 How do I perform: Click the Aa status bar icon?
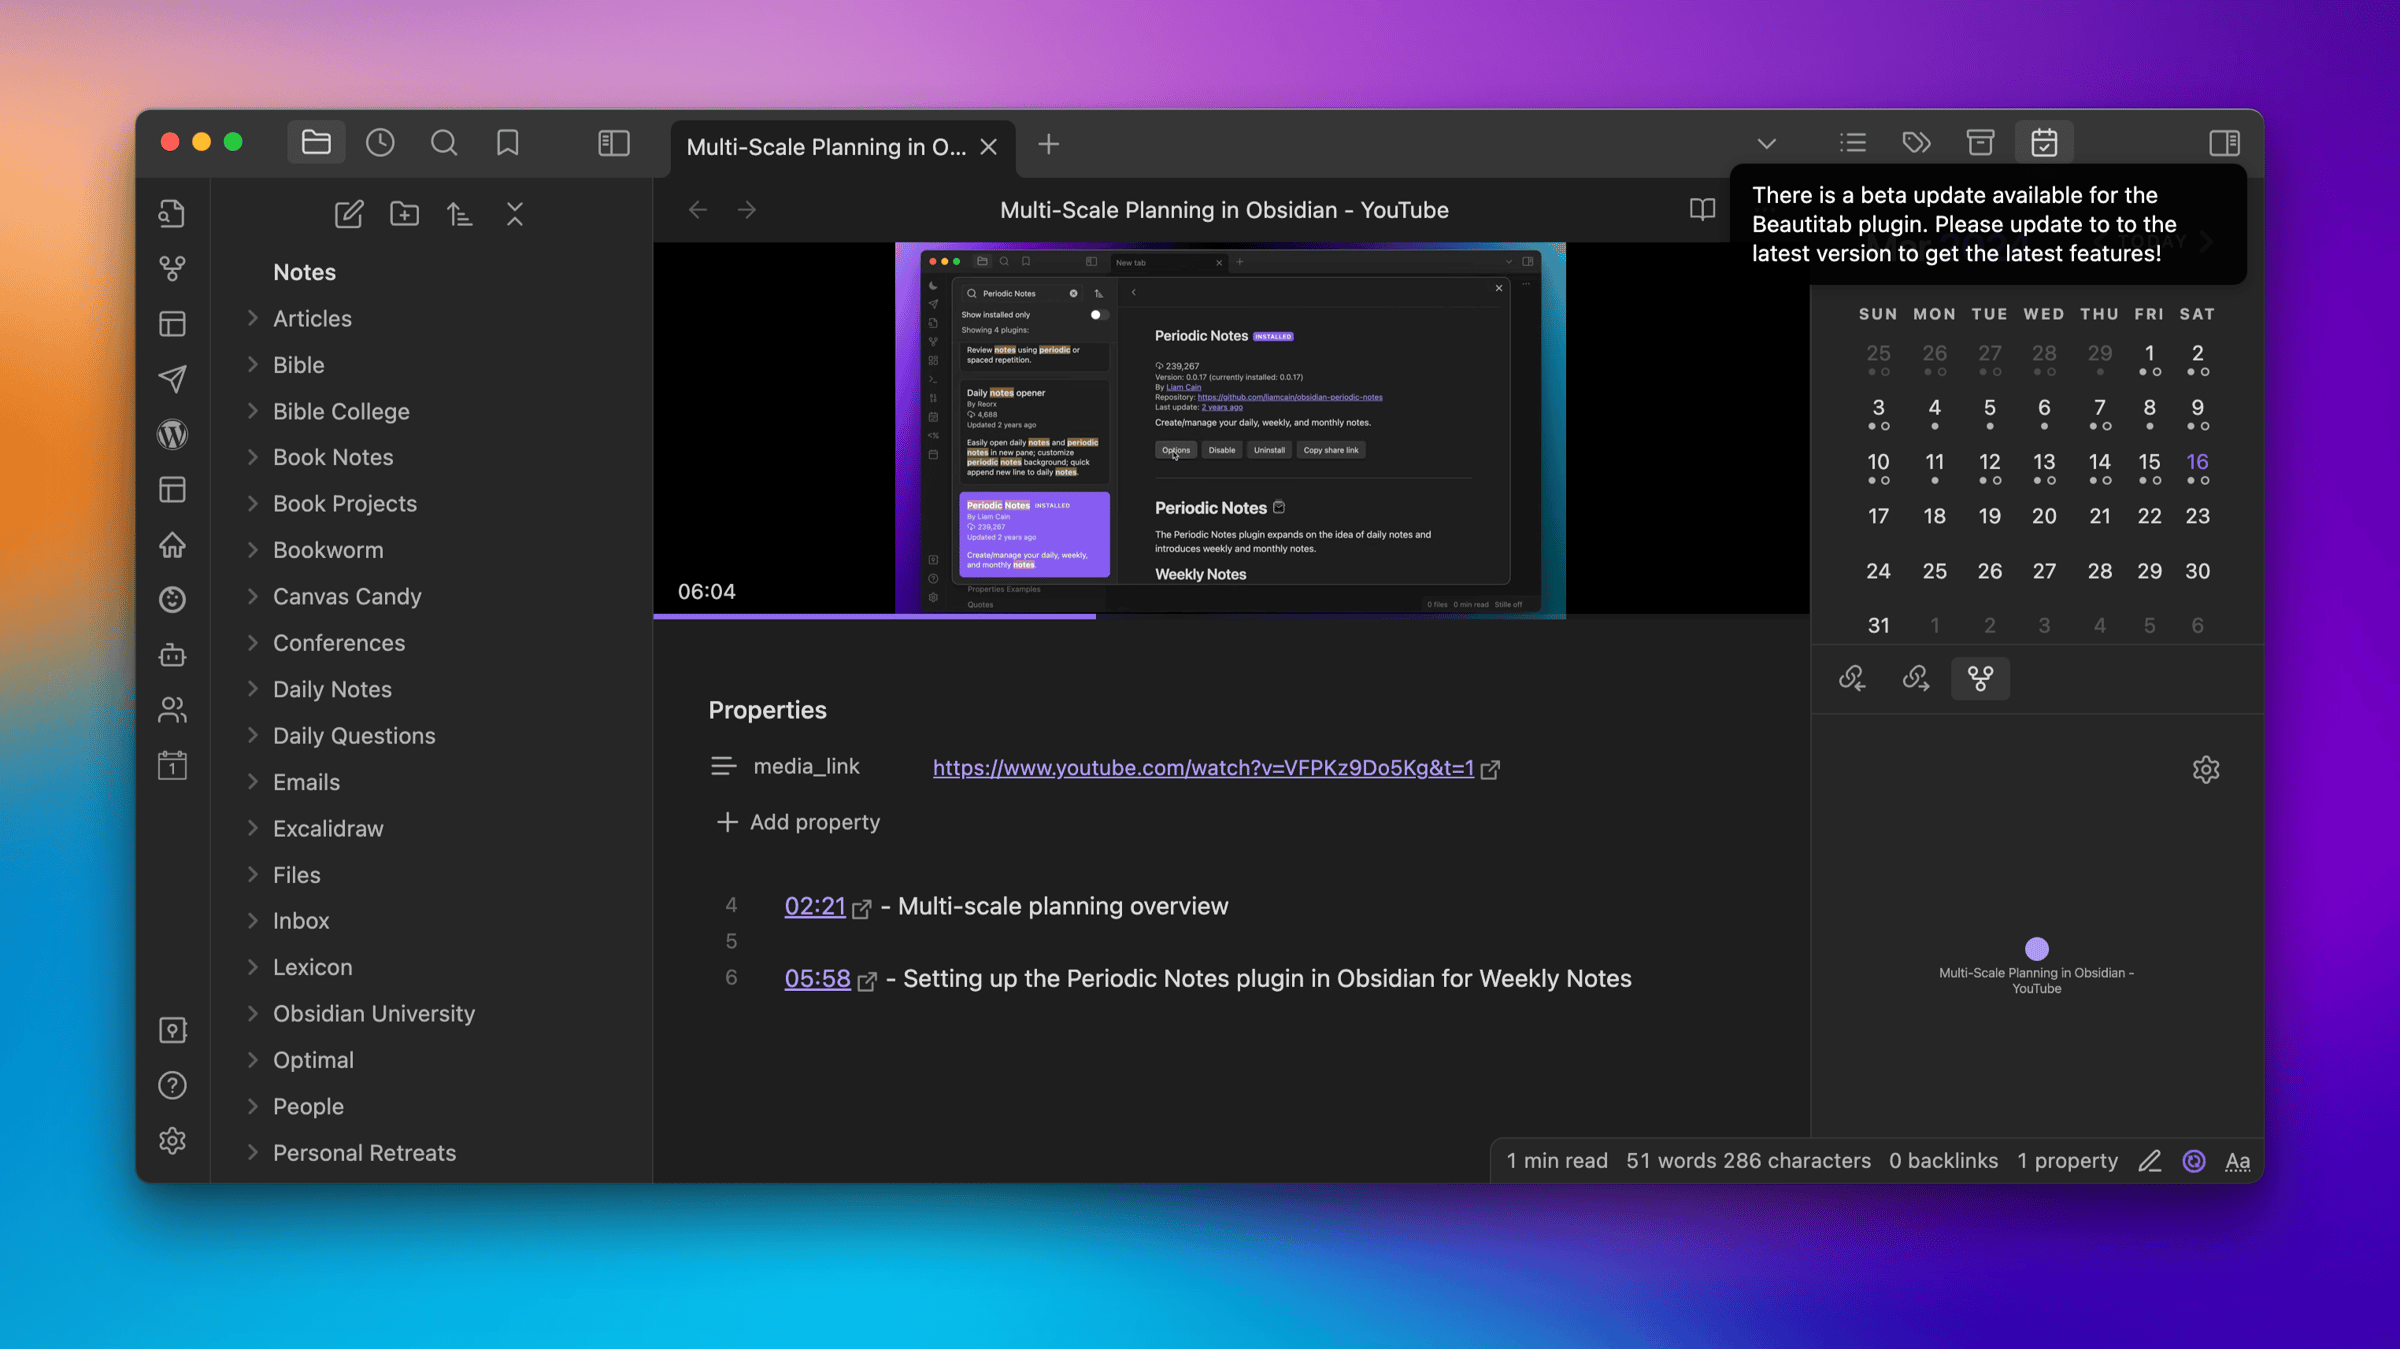point(2238,1161)
